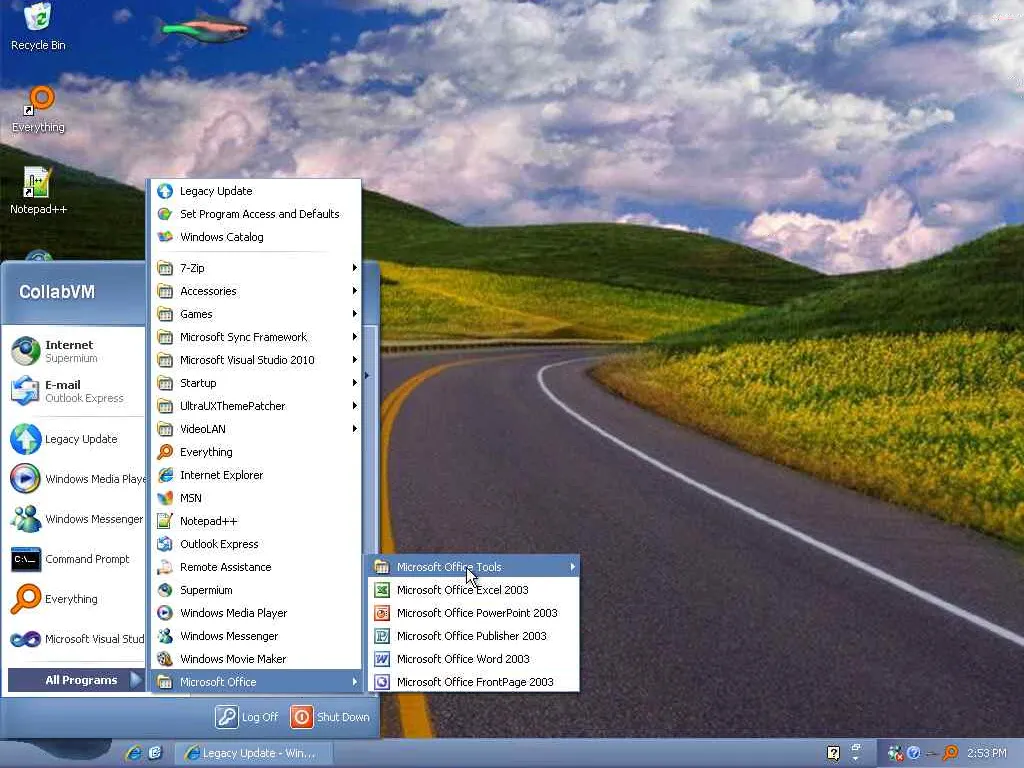This screenshot has width=1024, height=768.
Task: Click the Everything icon in programs list
Action: (165, 452)
